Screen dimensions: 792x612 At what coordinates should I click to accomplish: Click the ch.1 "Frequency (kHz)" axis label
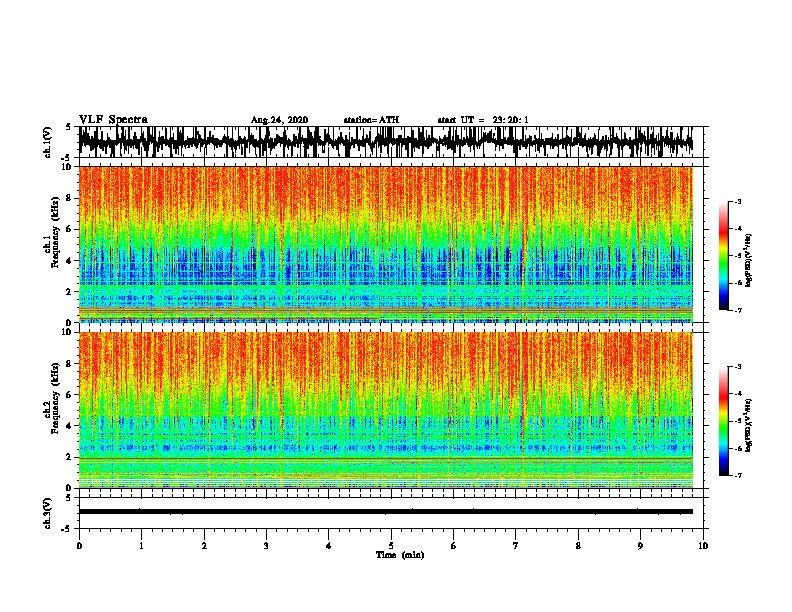click(56, 232)
